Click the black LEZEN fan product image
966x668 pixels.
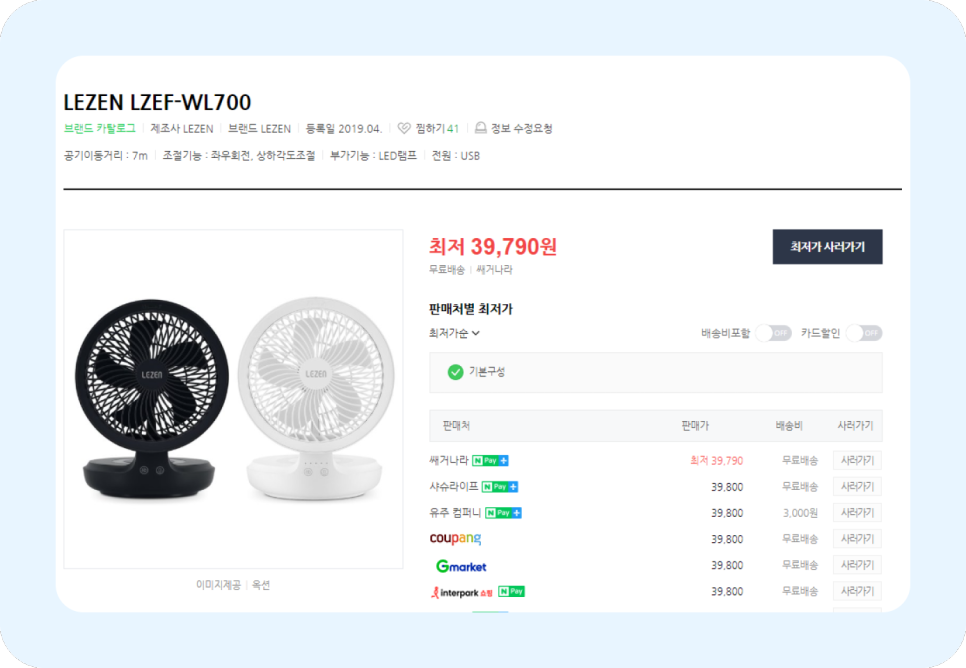152,399
